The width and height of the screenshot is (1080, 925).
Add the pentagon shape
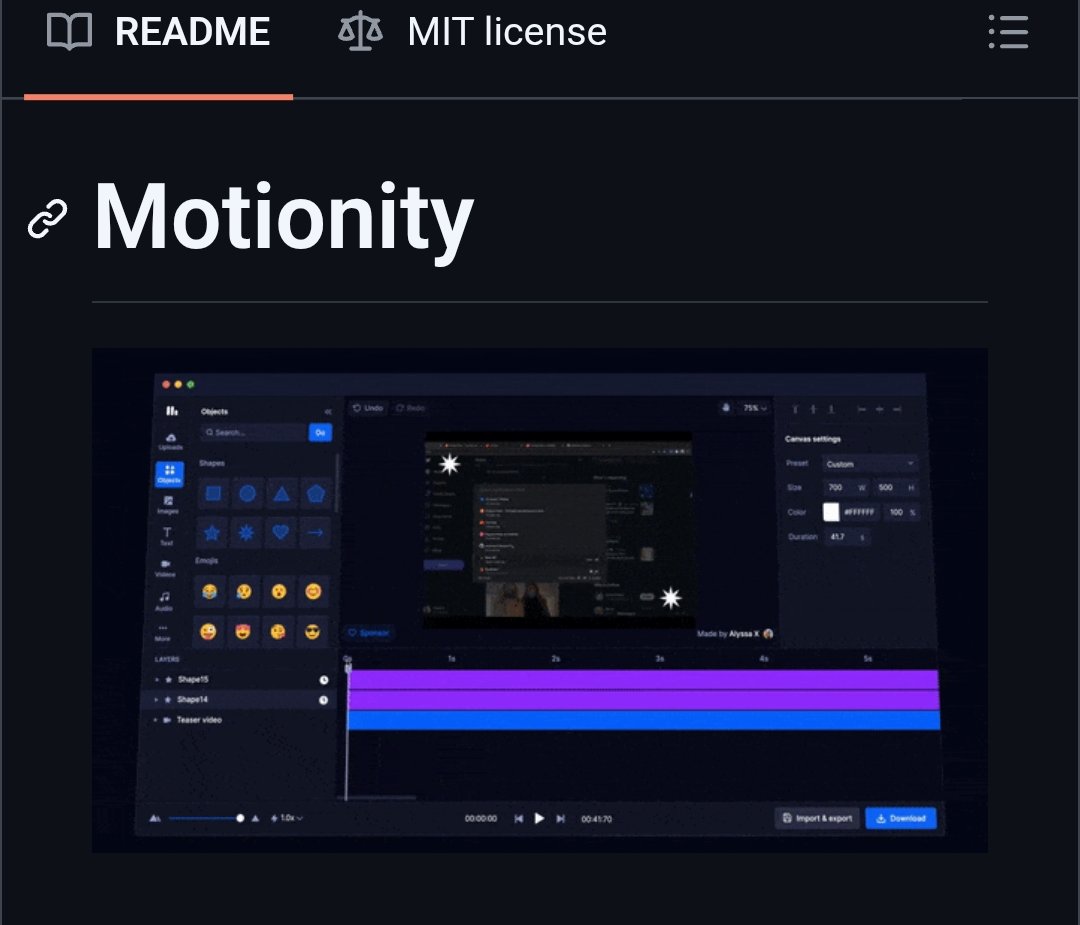(x=315, y=493)
